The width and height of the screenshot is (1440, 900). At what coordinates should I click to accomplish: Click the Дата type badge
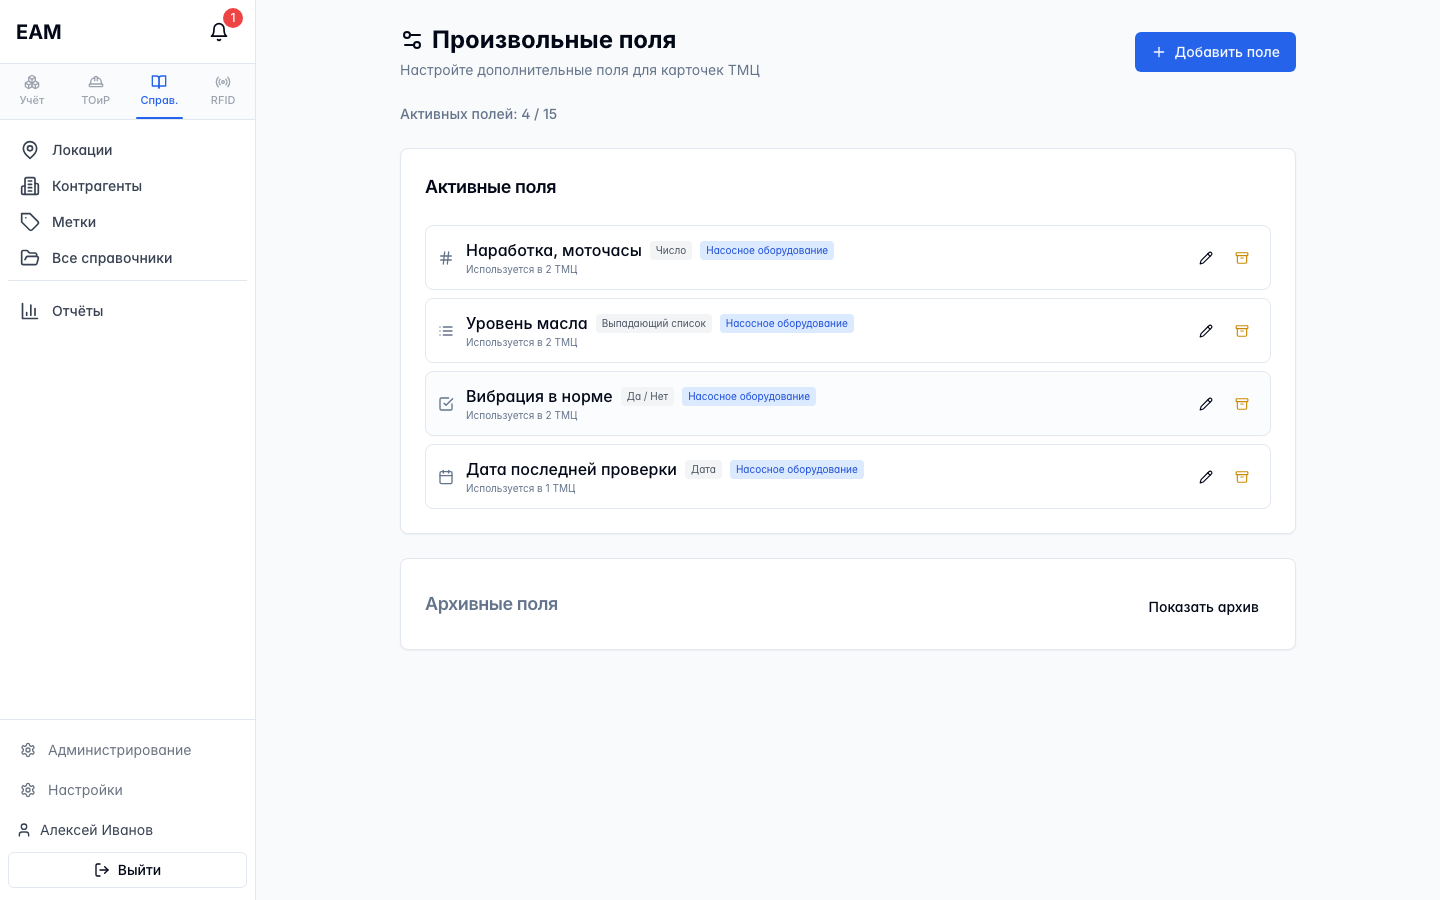[703, 470]
